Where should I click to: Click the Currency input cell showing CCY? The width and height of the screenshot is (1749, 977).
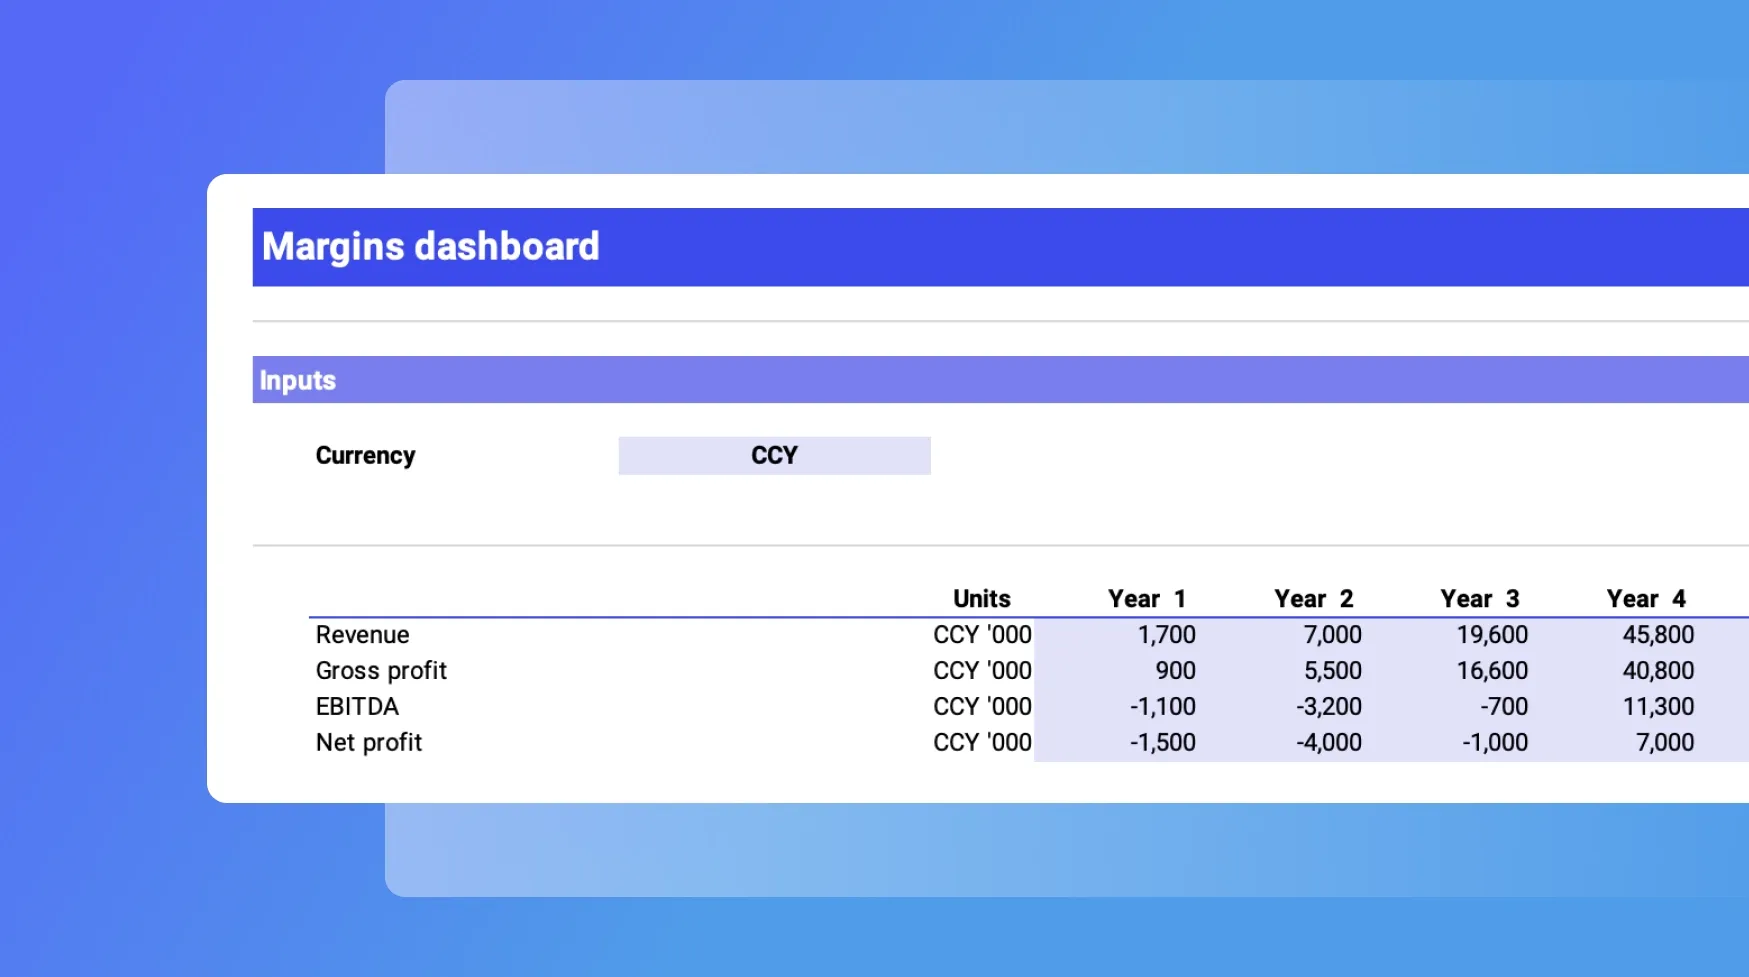(774, 456)
